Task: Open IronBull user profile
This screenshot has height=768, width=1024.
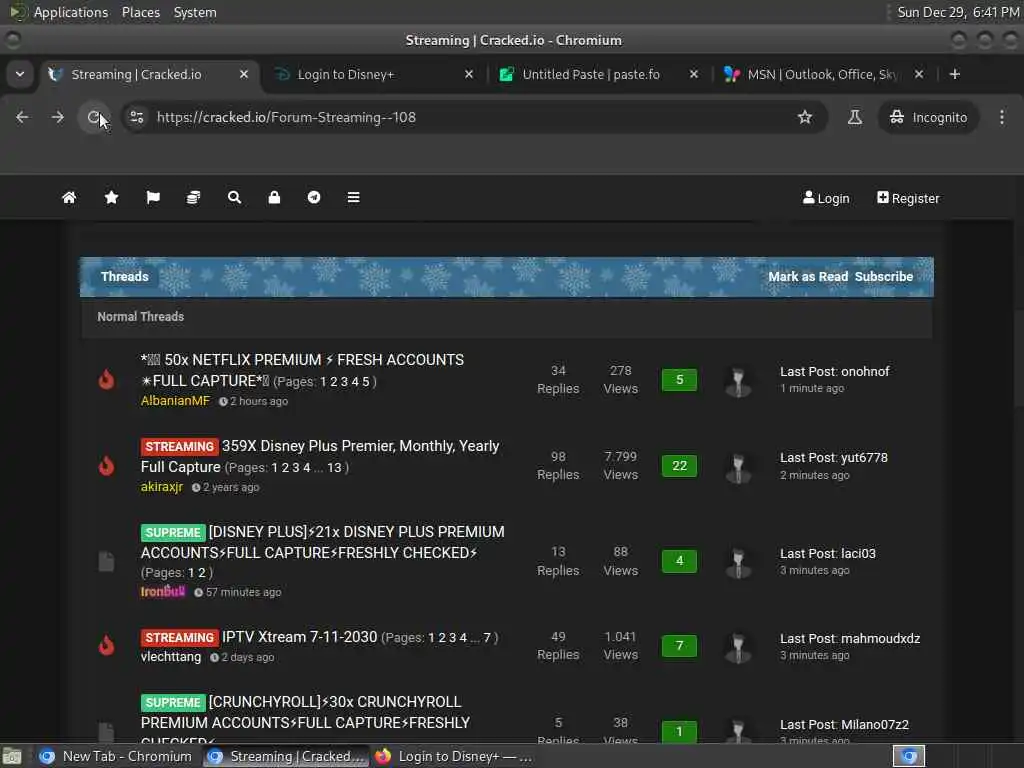Action: coord(163,591)
